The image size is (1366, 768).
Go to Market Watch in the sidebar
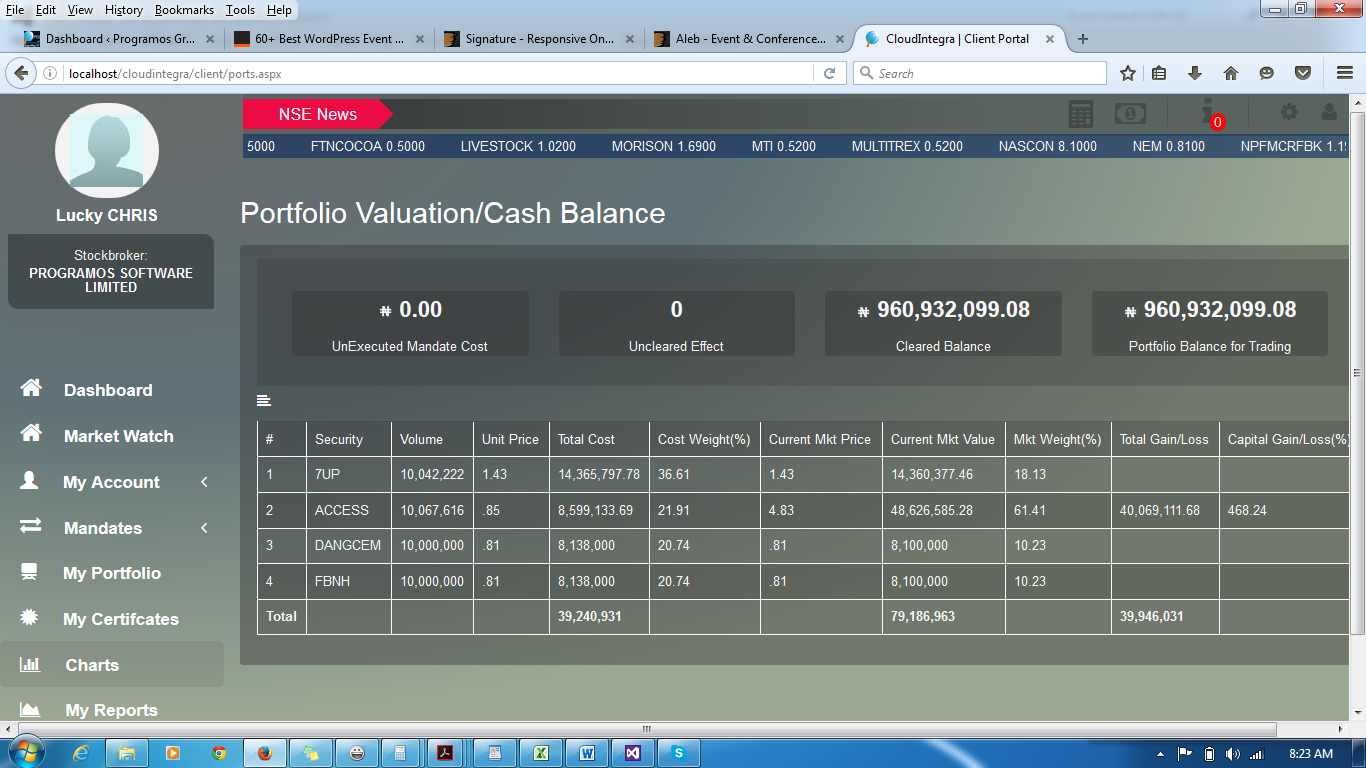coord(118,436)
